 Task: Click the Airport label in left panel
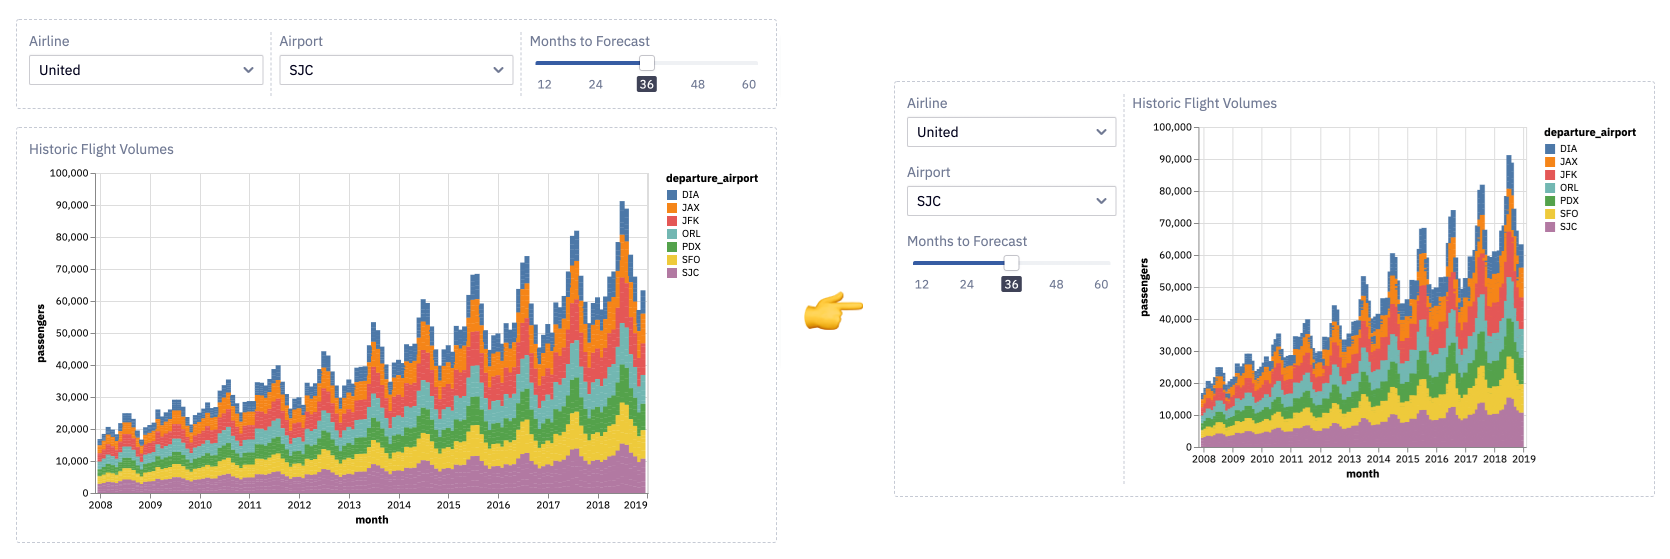[301, 41]
